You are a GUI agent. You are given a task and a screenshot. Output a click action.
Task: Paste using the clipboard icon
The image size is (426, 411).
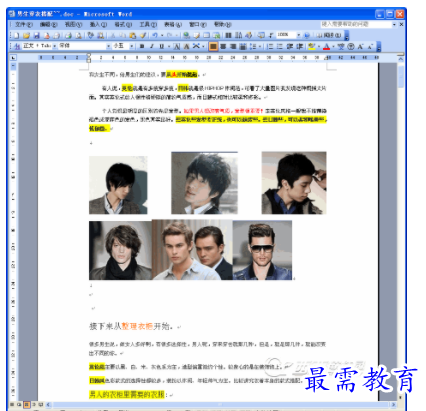click(x=132, y=35)
